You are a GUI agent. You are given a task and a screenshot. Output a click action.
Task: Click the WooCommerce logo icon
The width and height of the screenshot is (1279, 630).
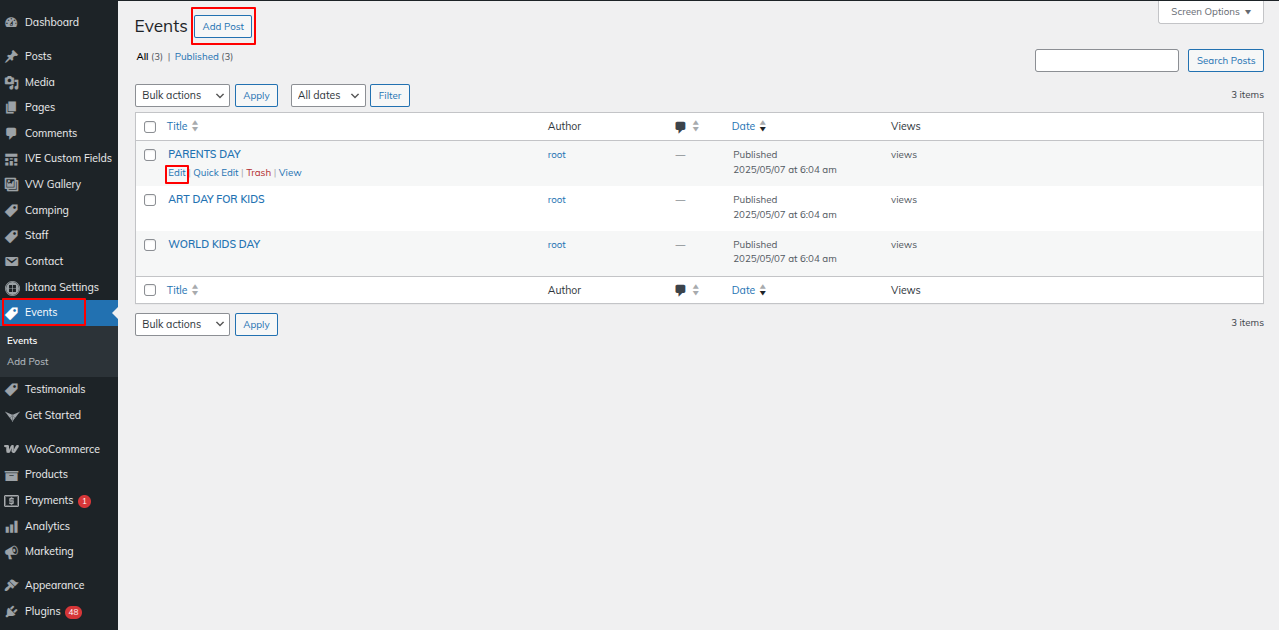12,449
